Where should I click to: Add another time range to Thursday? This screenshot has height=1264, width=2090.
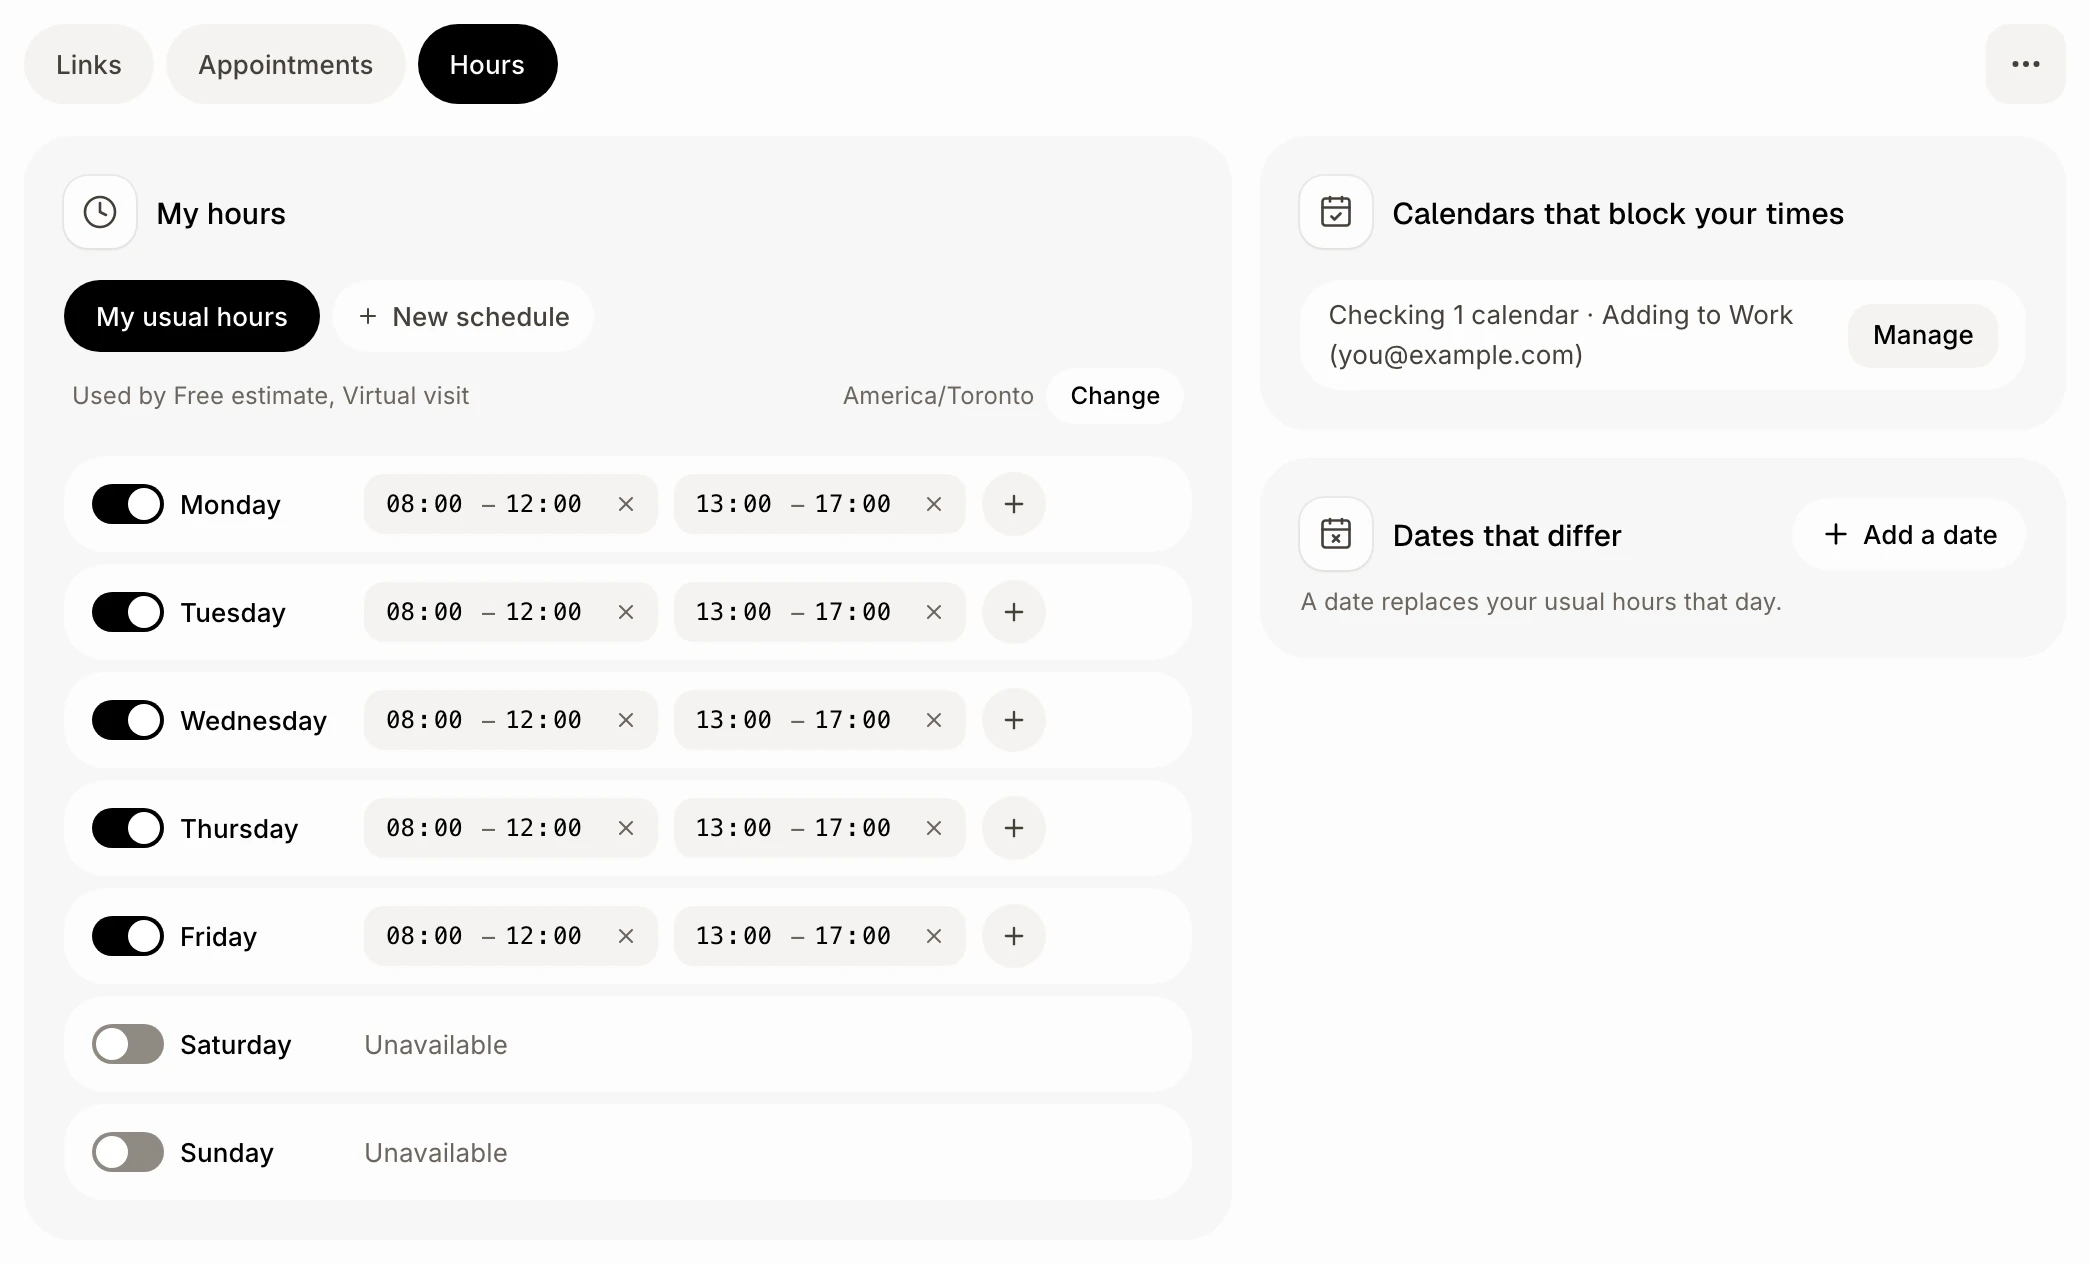(1014, 828)
